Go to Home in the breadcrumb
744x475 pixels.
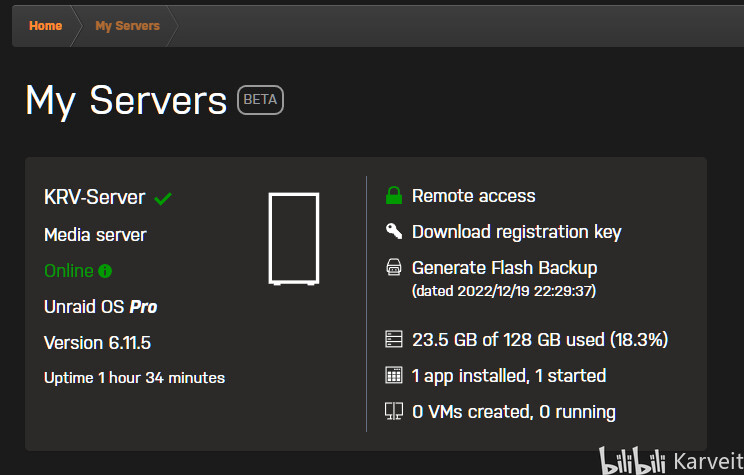point(46,26)
